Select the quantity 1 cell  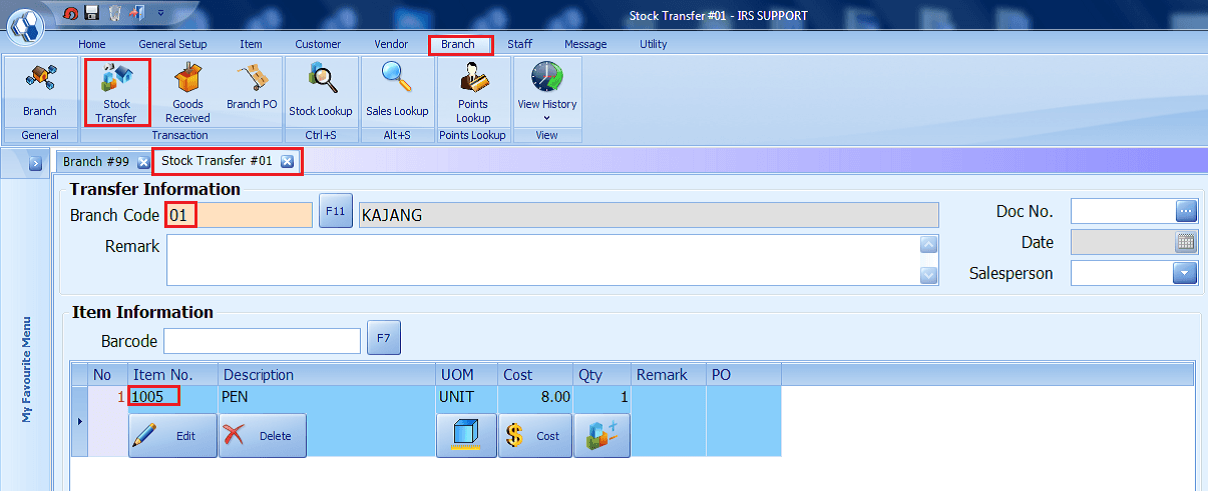click(603, 397)
